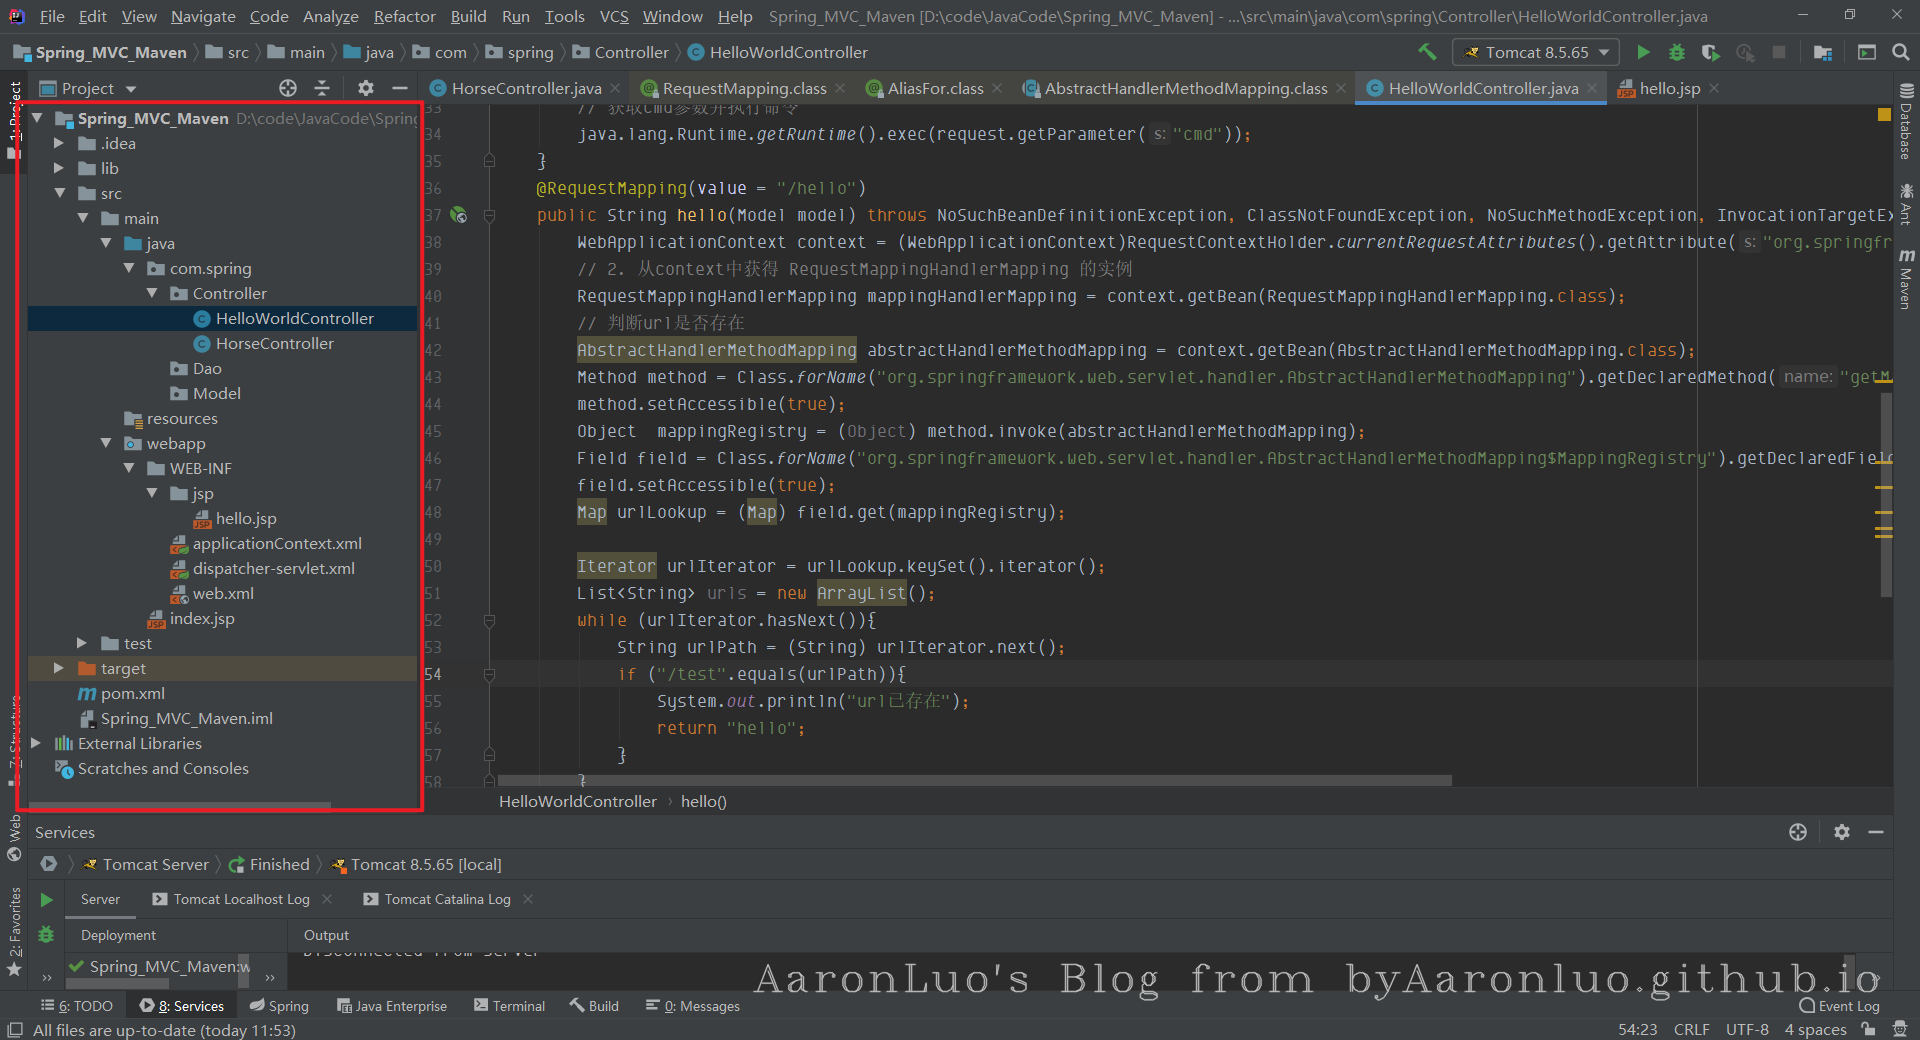Switch to RequestMapping.class tab
This screenshot has width=1920, height=1040.
point(744,88)
